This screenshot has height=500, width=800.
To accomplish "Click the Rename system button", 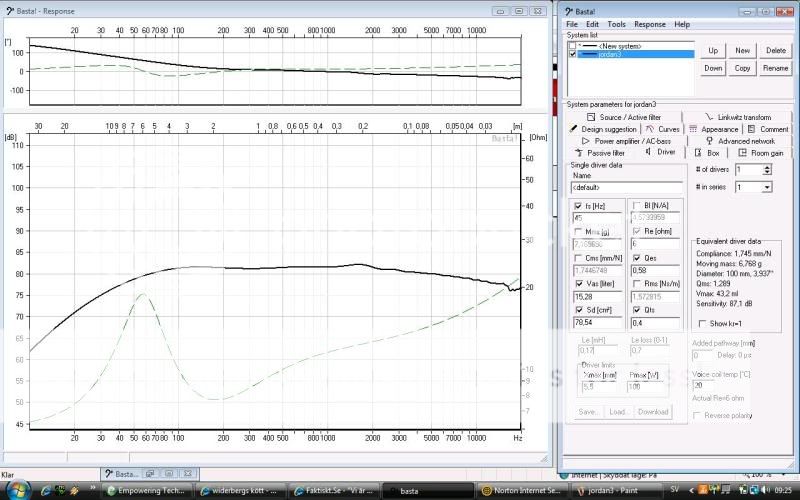I will pyautogui.click(x=776, y=68).
